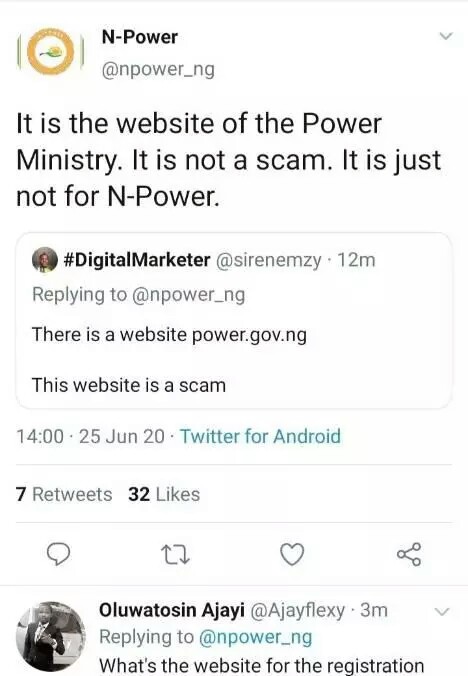This screenshot has height=676, width=468.
Task: Click the reply speech bubble icon
Action: [58, 554]
